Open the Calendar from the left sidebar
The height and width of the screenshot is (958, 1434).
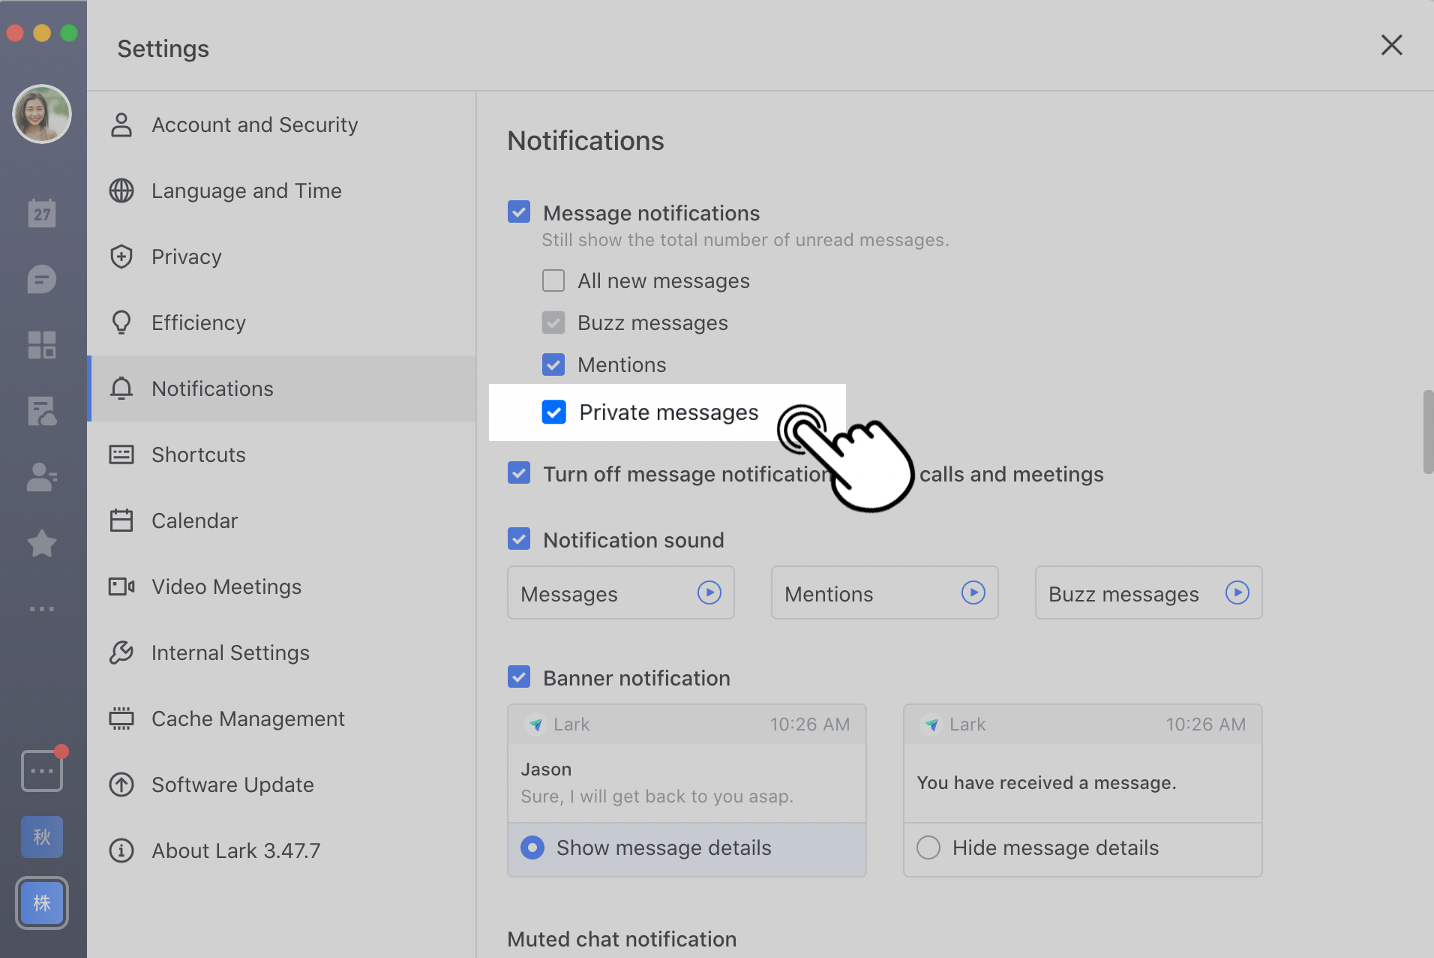click(42, 212)
